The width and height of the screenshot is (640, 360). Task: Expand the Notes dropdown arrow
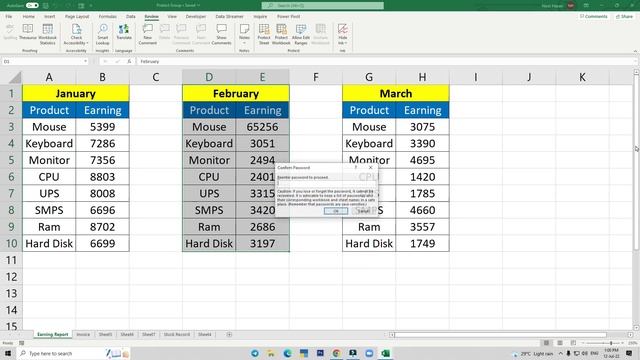tap(244, 43)
